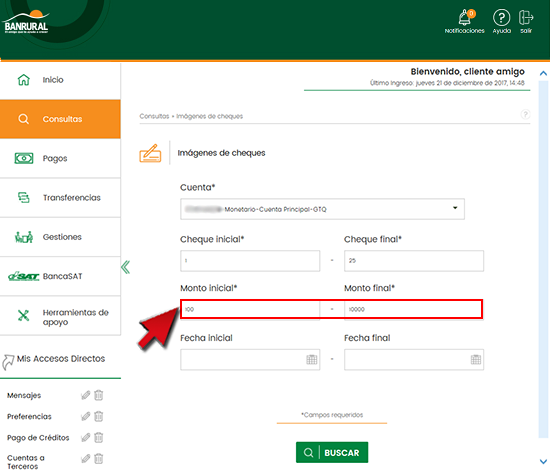Click the Ayuda question mark icon
This screenshot has width=550, height=476.
[x=501, y=18]
